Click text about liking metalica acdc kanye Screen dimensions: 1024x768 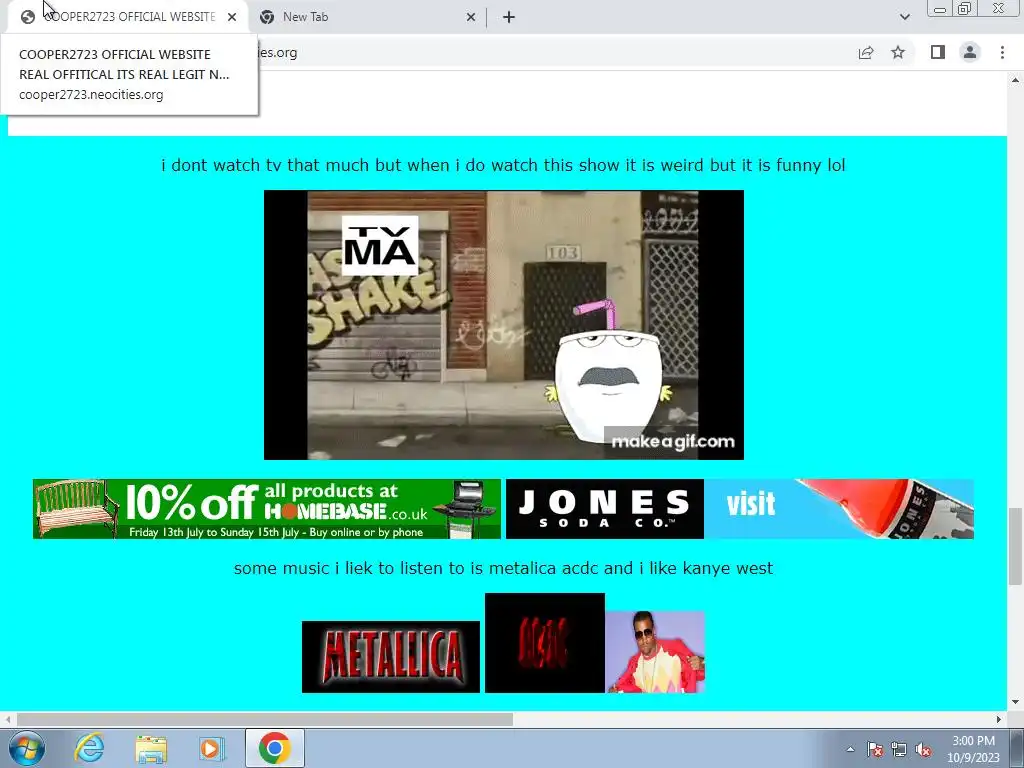click(x=504, y=568)
